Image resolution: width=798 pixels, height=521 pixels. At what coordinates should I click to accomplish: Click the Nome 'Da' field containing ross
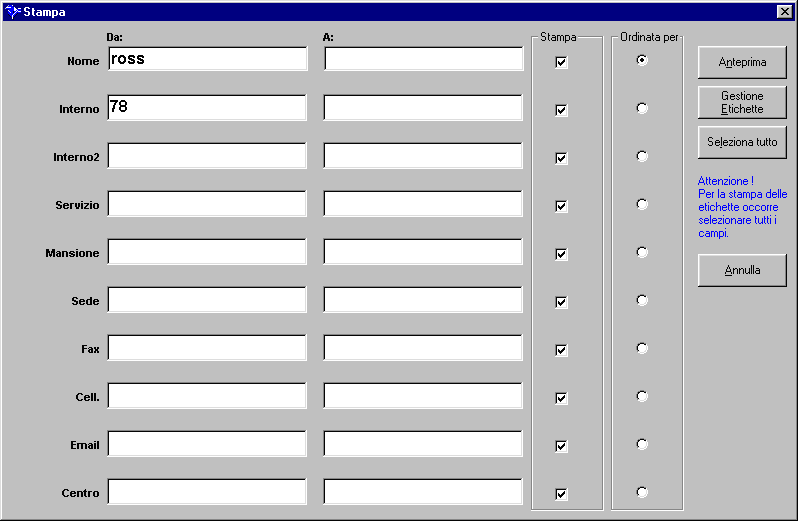coord(208,59)
